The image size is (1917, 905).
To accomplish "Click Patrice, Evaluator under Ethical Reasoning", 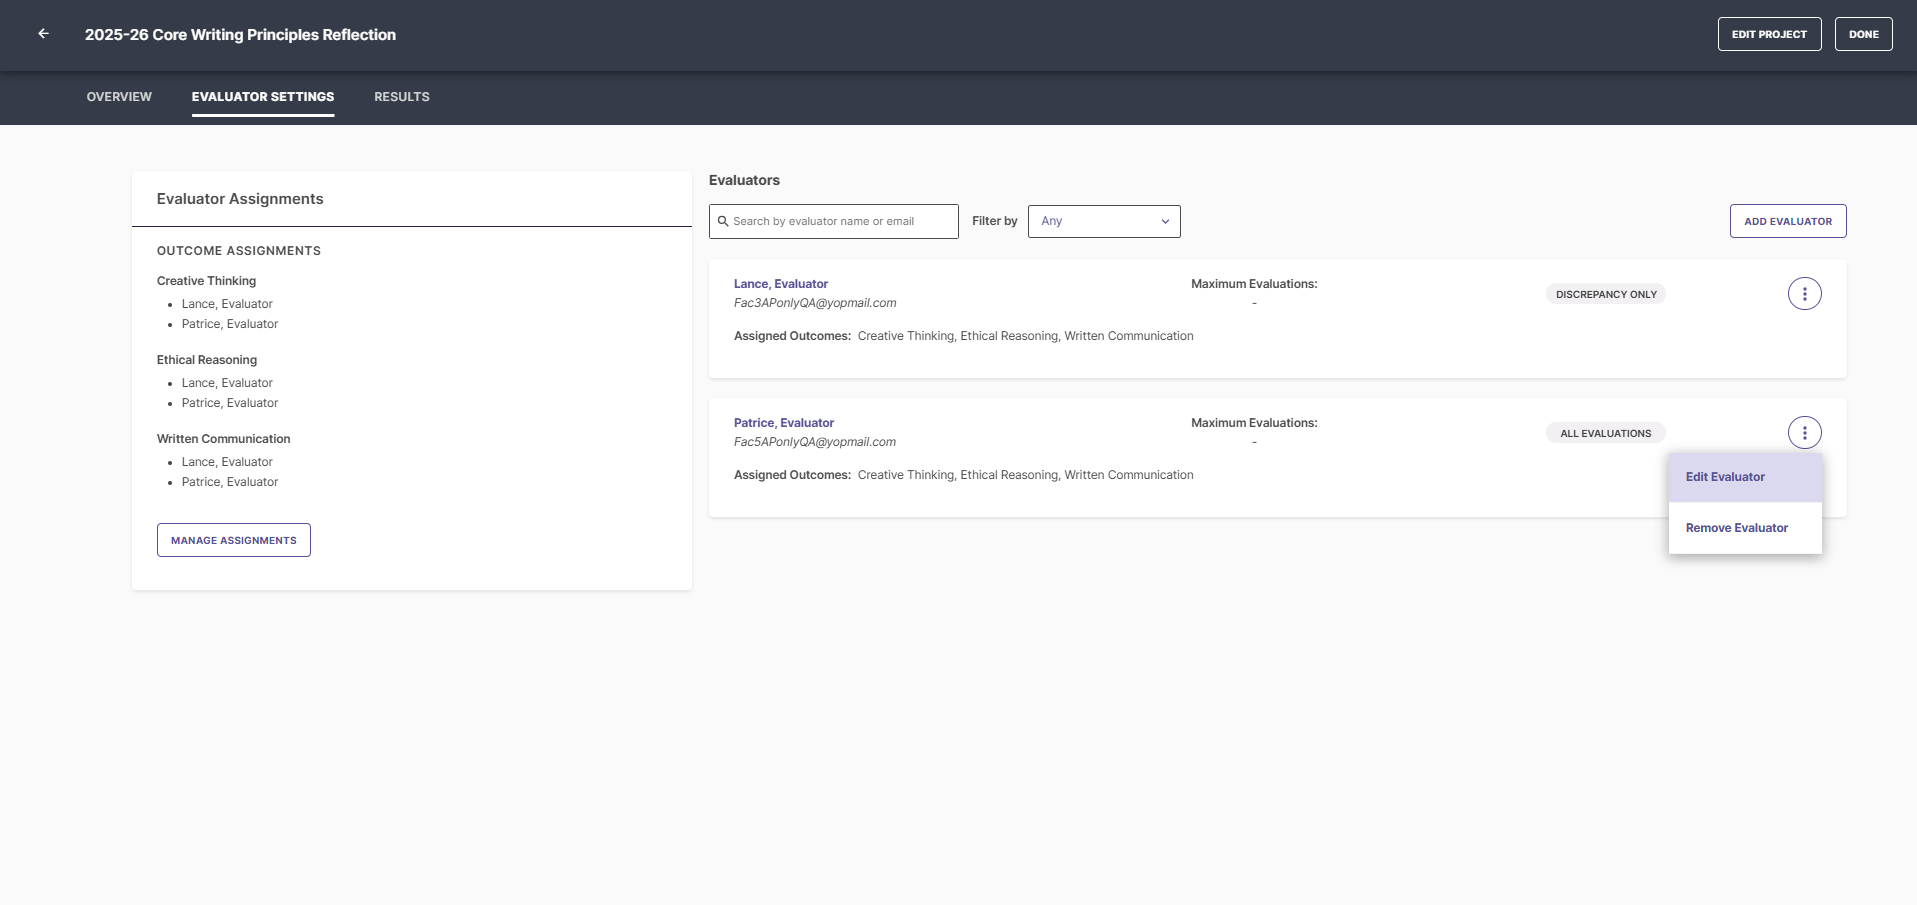I will pos(230,403).
